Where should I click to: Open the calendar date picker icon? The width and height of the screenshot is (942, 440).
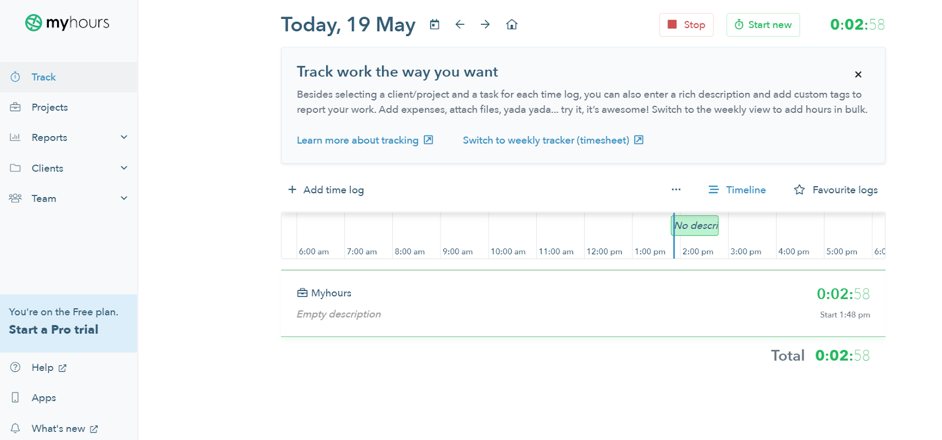(434, 25)
